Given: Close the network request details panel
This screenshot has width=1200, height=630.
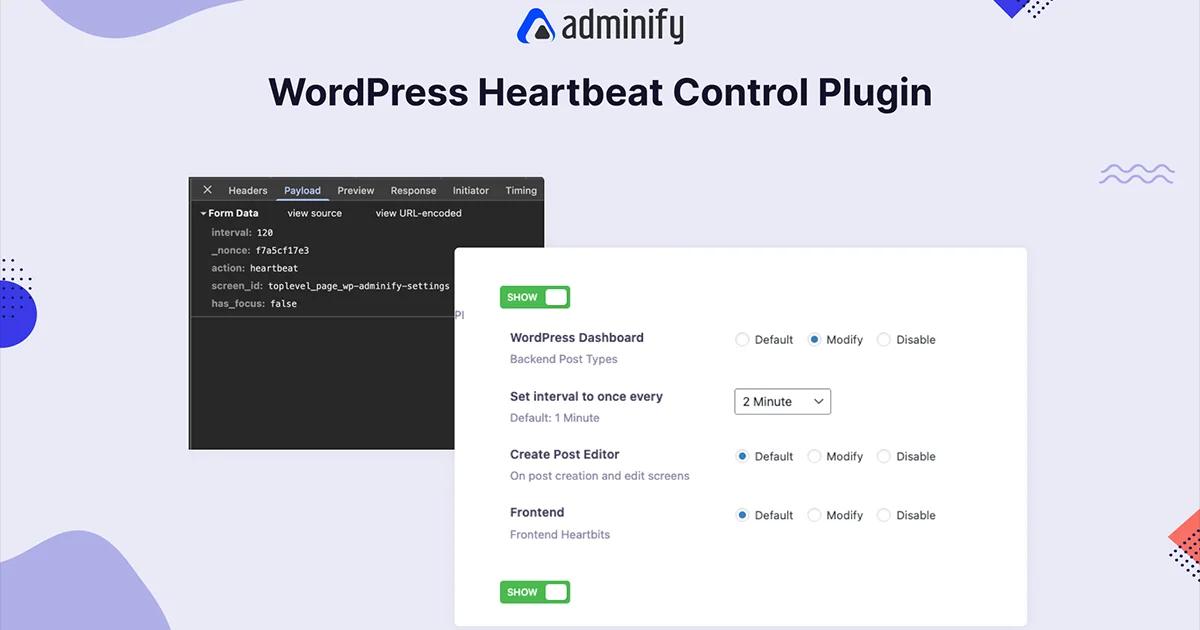Looking at the screenshot, I should pyautogui.click(x=207, y=190).
